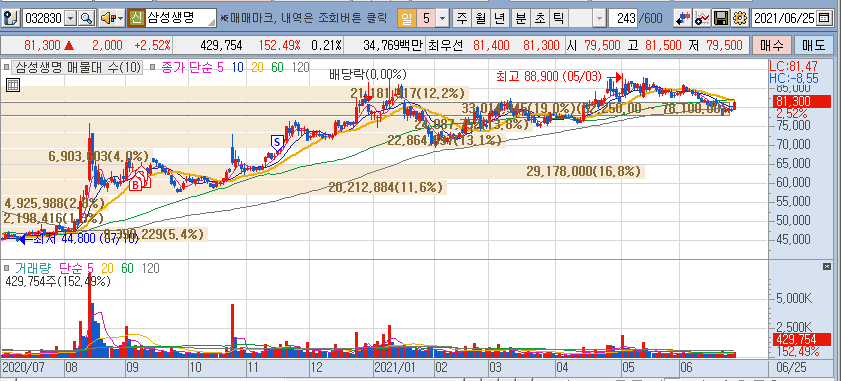This screenshot has width=841, height=381.
Task: Click the 매수 buy button
Action: click(771, 46)
